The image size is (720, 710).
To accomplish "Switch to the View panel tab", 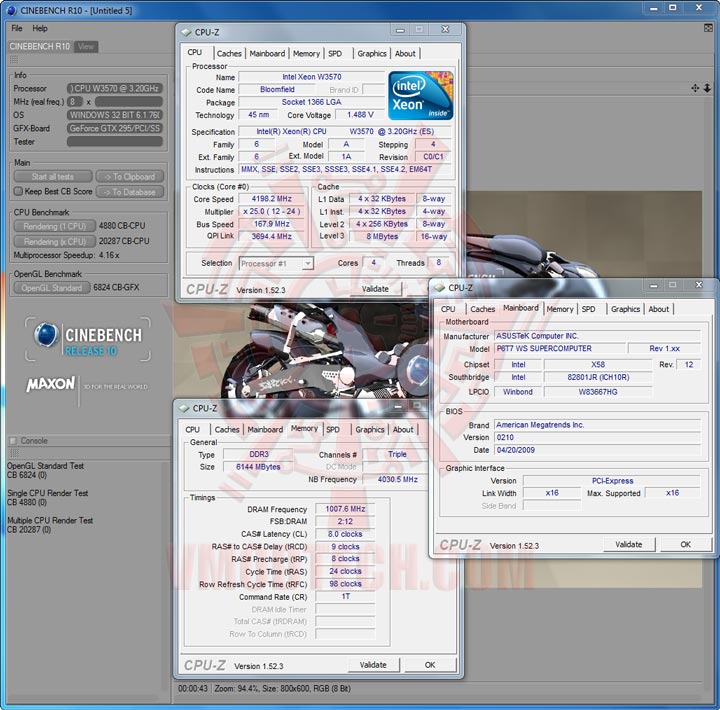I will (86, 46).
